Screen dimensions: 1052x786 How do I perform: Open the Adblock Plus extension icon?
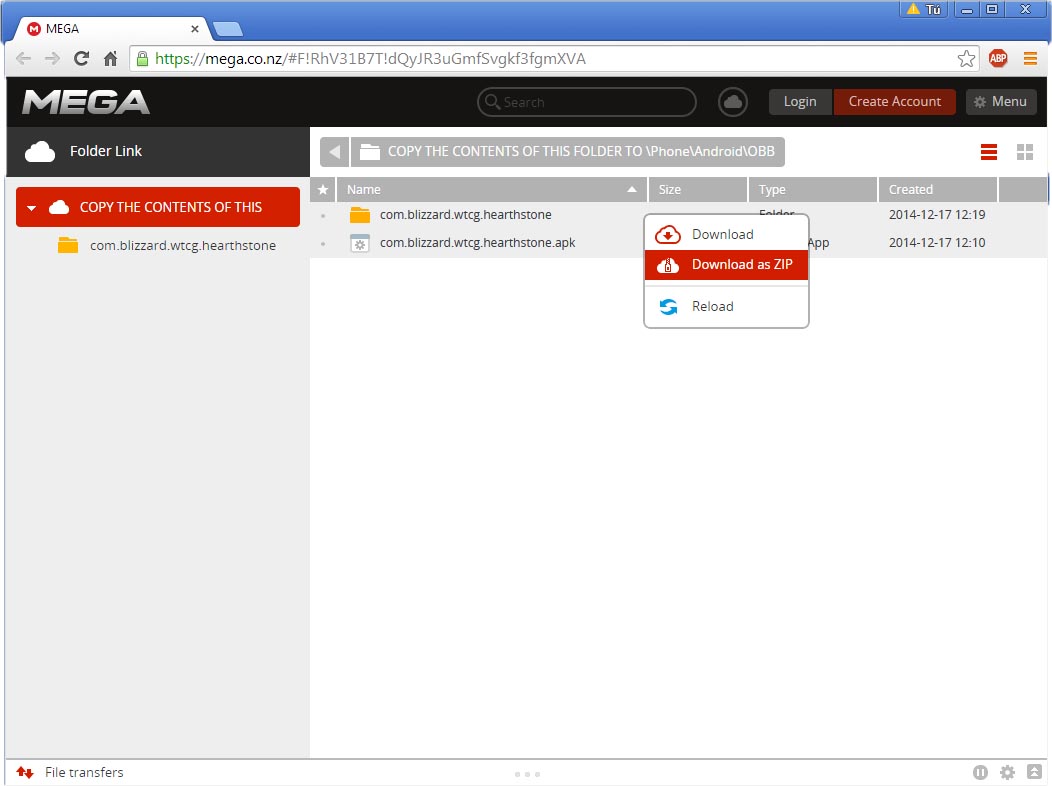(998, 58)
